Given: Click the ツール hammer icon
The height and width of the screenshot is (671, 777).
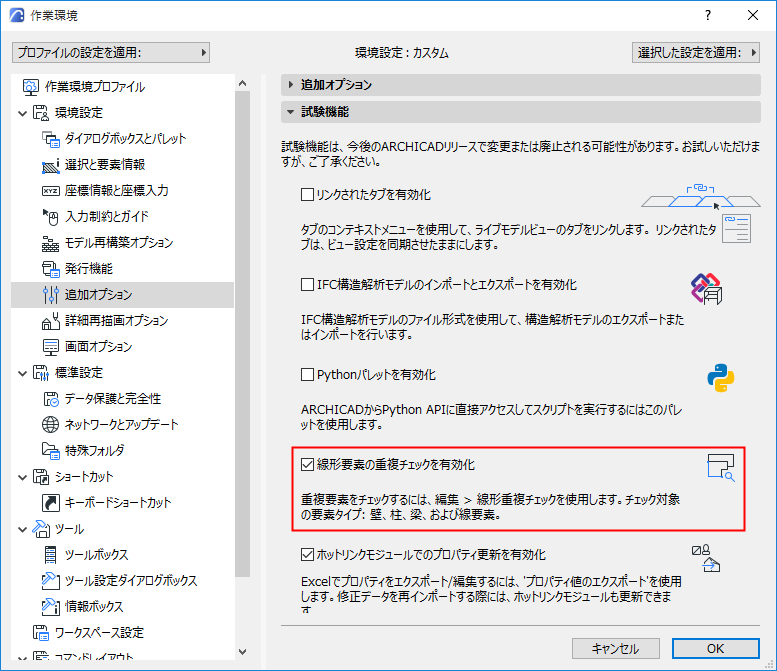Looking at the screenshot, I should coord(41,529).
